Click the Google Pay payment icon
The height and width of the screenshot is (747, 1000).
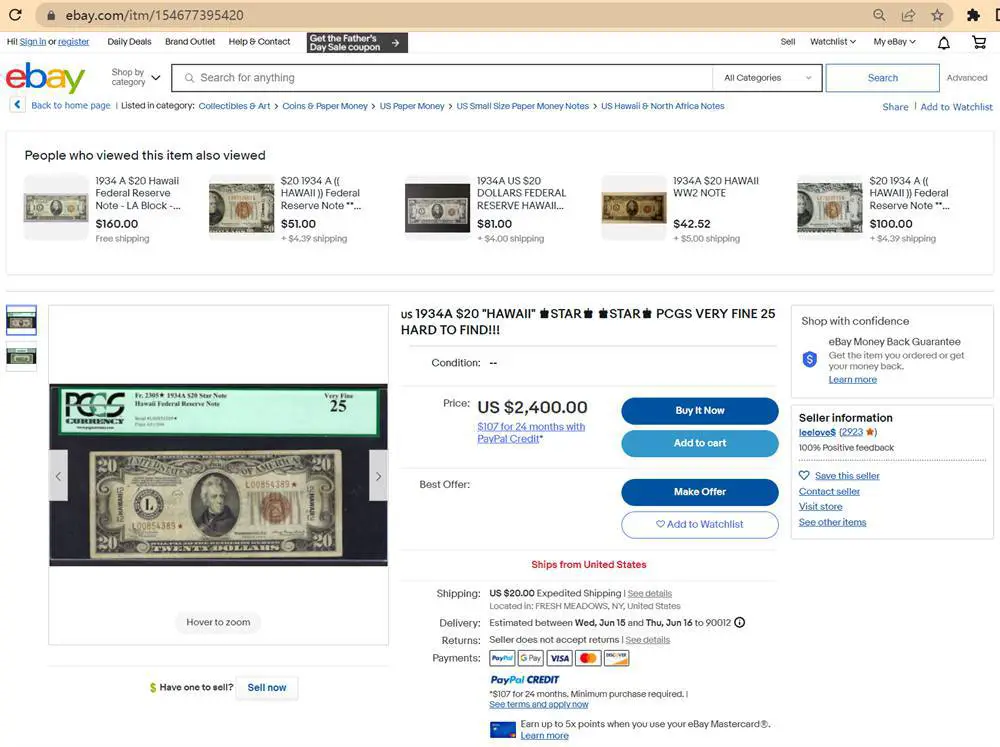coord(531,658)
